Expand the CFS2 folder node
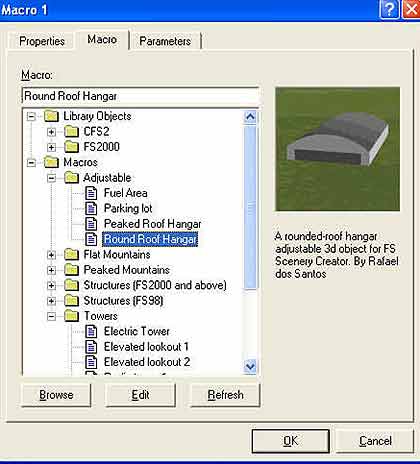Viewport: 420px width, 464px height. point(51,132)
